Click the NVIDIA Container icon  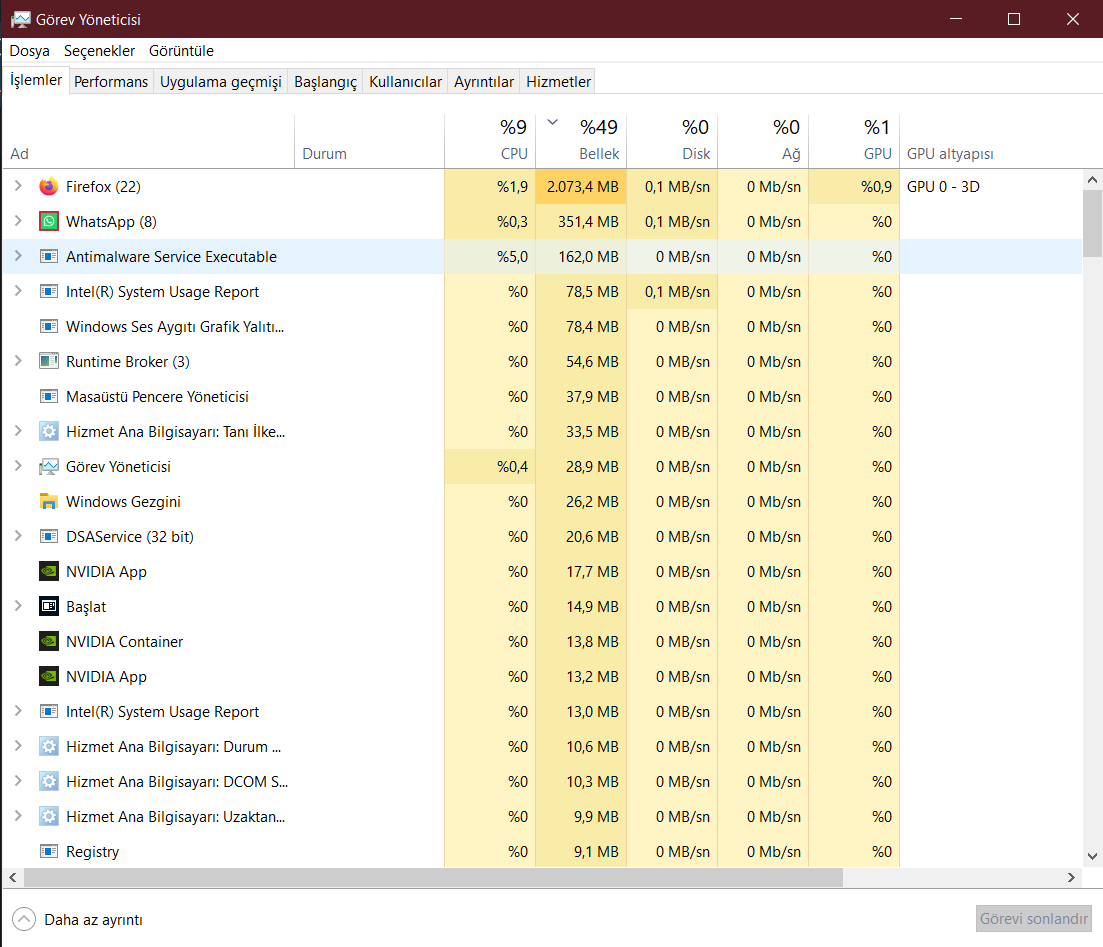(x=49, y=642)
